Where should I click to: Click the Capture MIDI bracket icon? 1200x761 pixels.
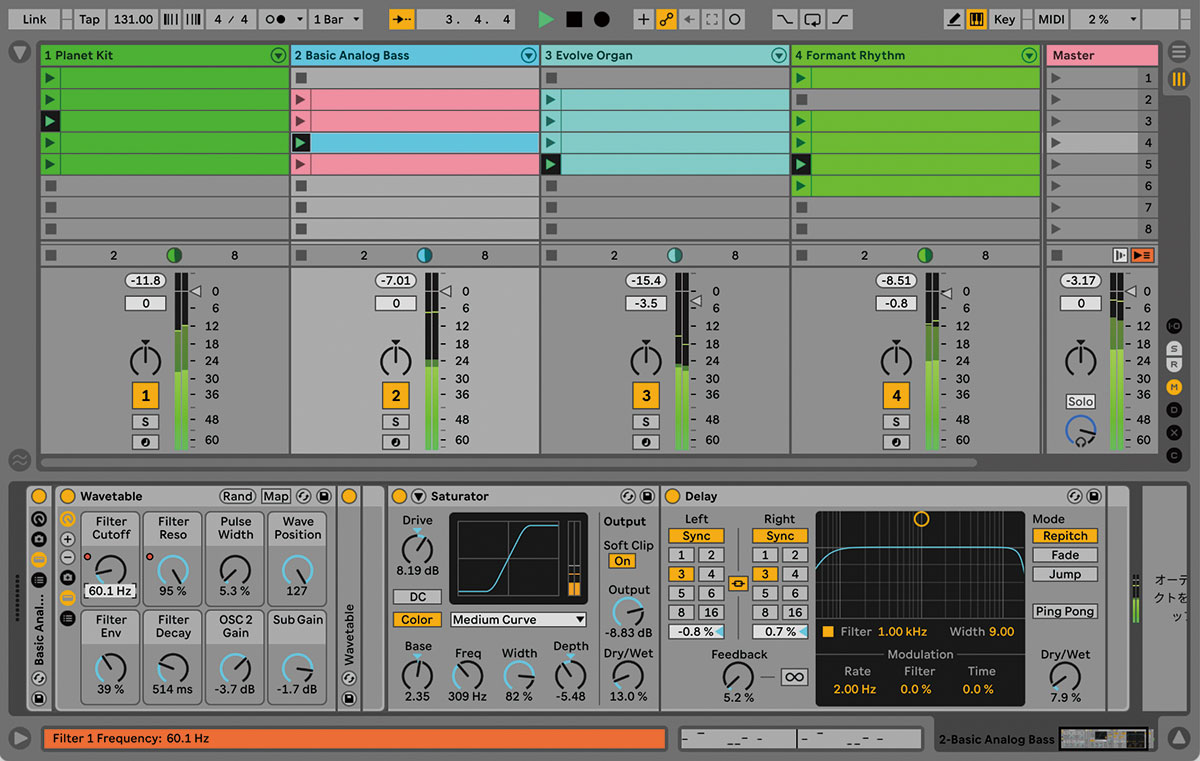click(x=712, y=19)
